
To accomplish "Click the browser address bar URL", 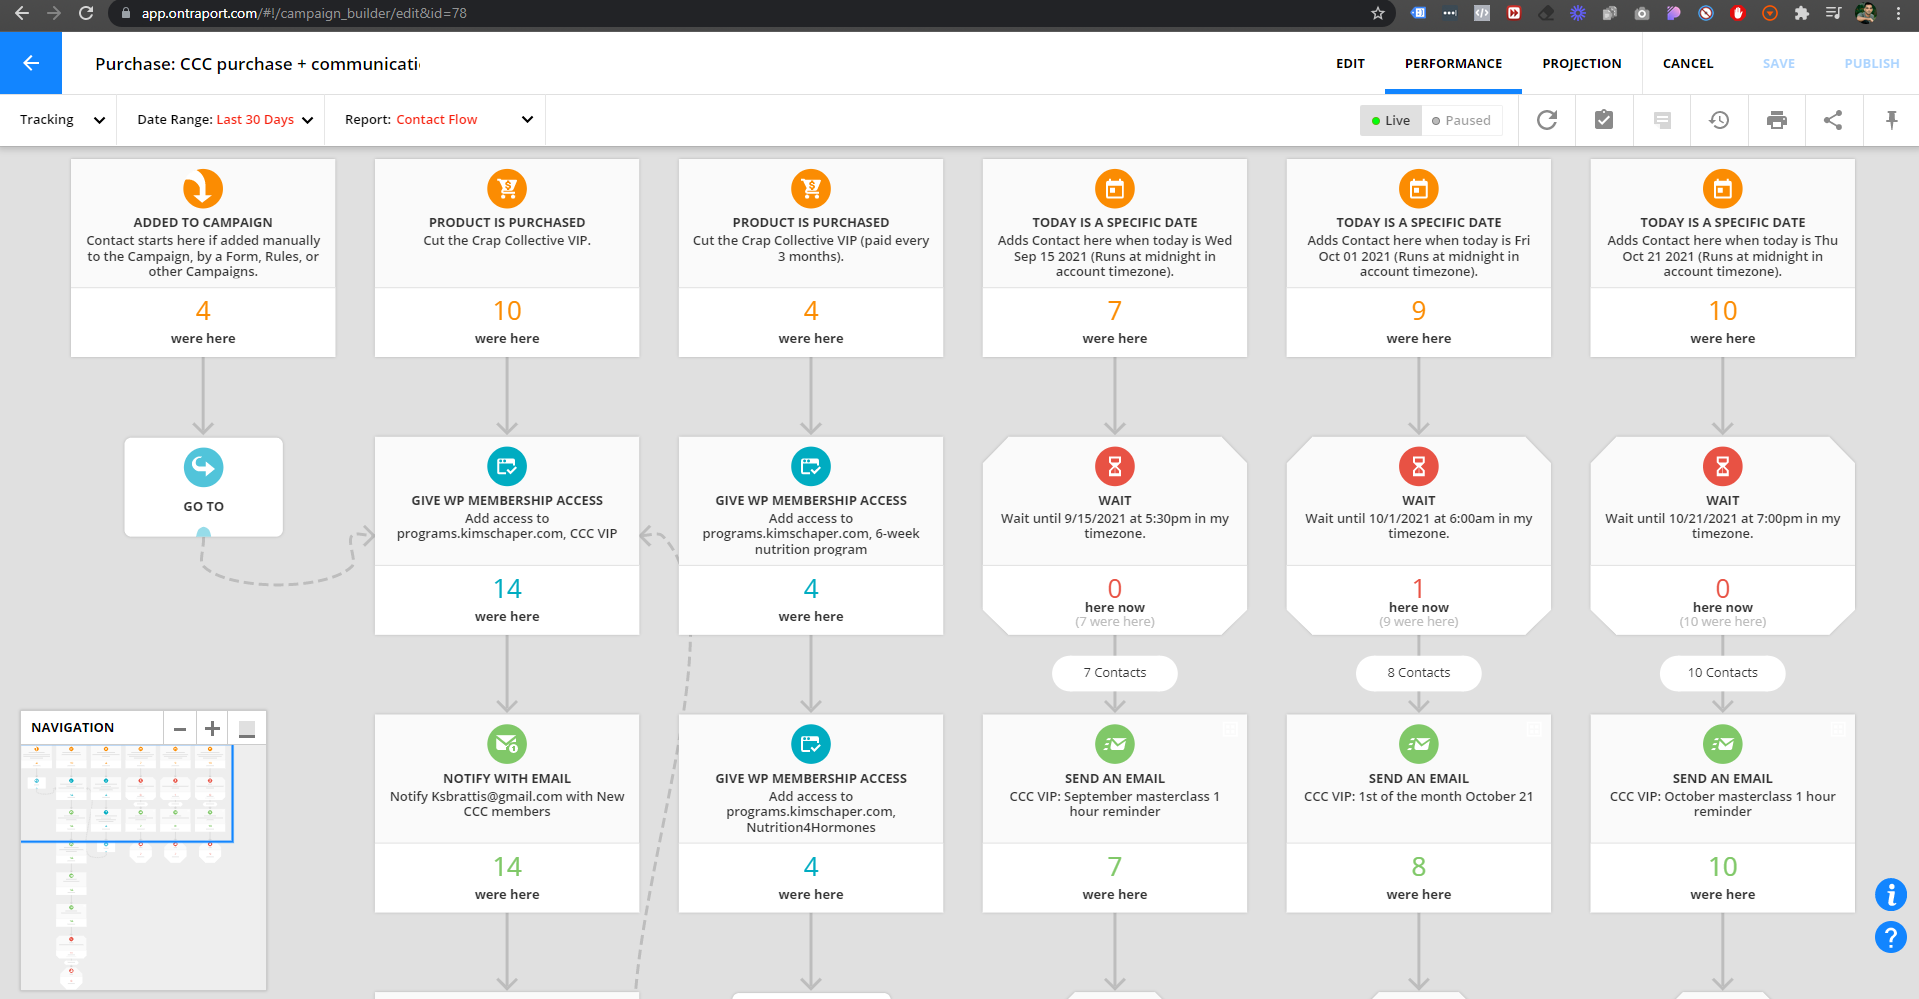I will click(x=304, y=13).
